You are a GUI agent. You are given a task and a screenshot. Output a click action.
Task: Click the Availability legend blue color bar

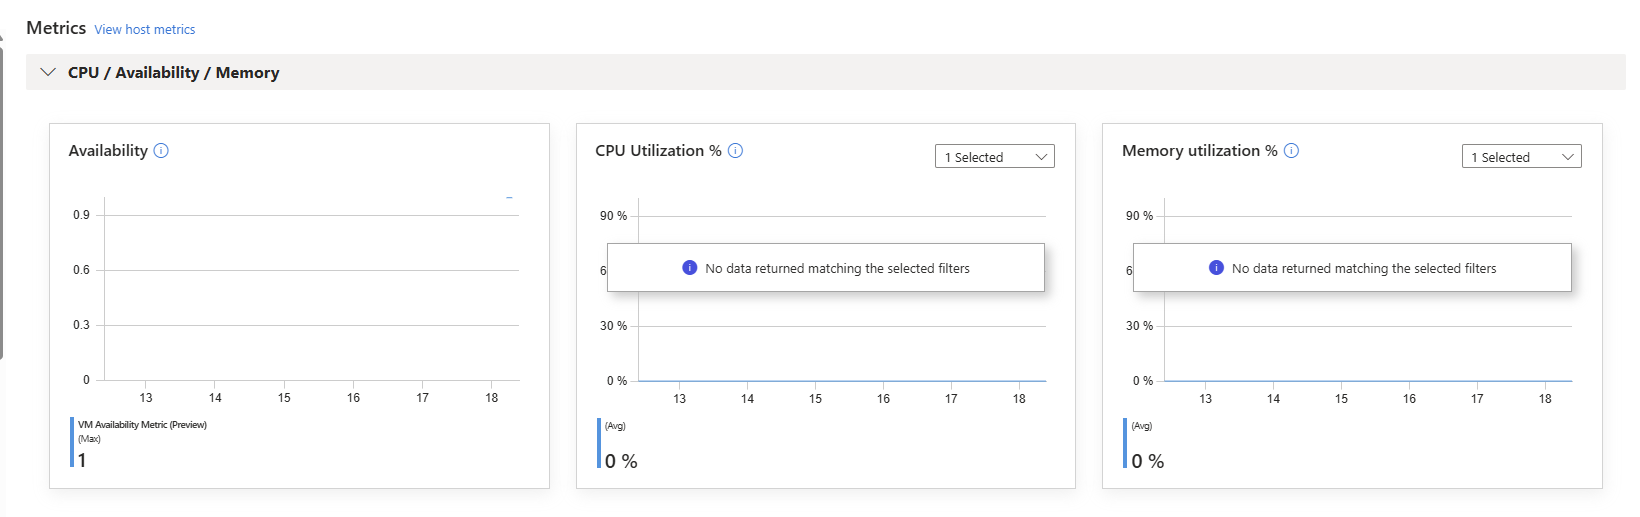pyautogui.click(x=72, y=442)
